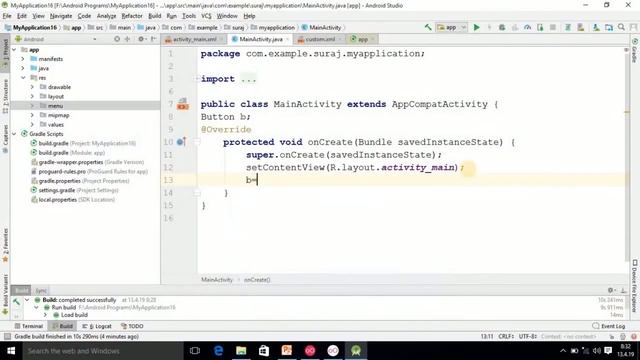Toggle the tool window quick-access icon in status bar
Viewport: 640px width, 360px height.
coord(7,337)
